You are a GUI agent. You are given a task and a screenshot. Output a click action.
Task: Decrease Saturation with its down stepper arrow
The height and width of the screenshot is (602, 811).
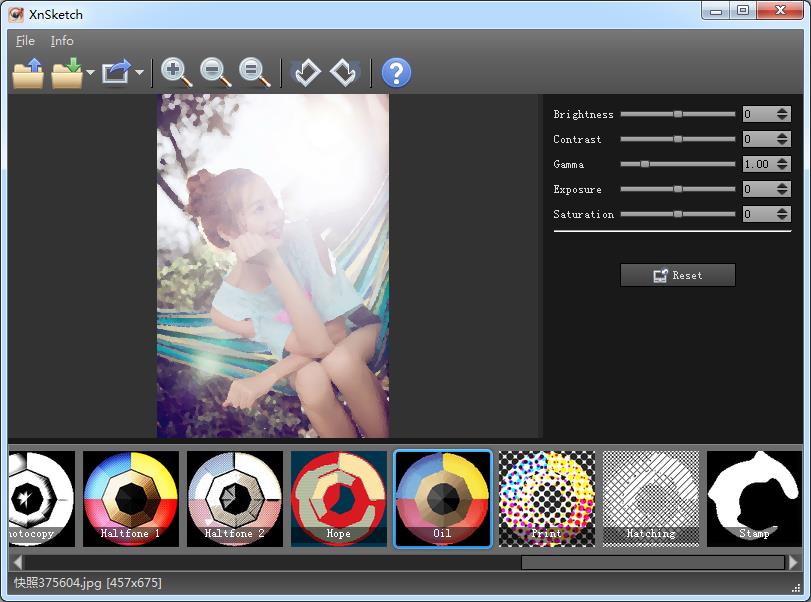(x=783, y=217)
